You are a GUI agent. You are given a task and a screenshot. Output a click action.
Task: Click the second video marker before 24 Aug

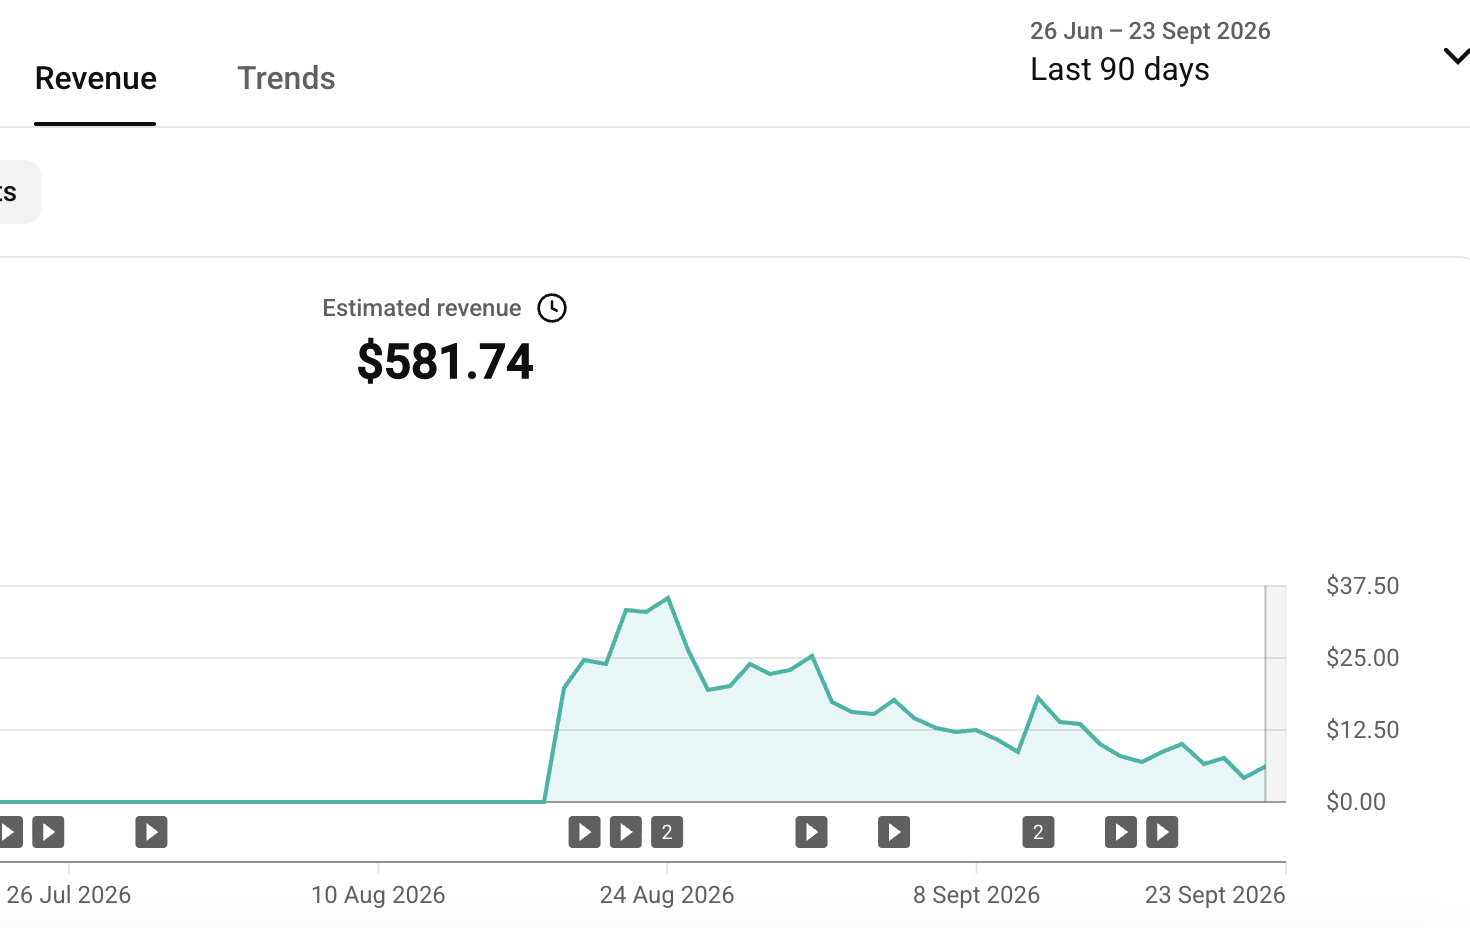tap(625, 832)
